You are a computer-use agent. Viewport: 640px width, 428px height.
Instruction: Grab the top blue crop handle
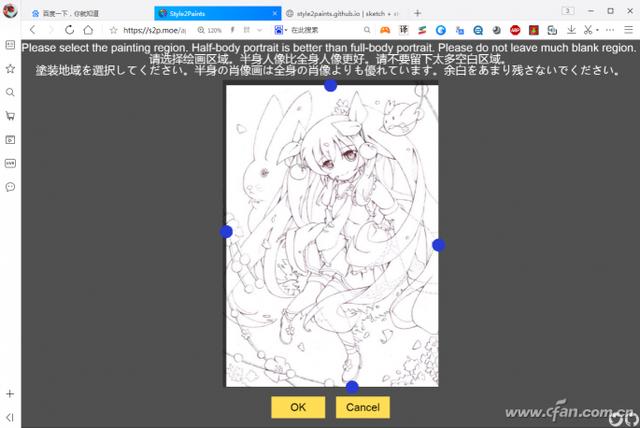click(330, 85)
